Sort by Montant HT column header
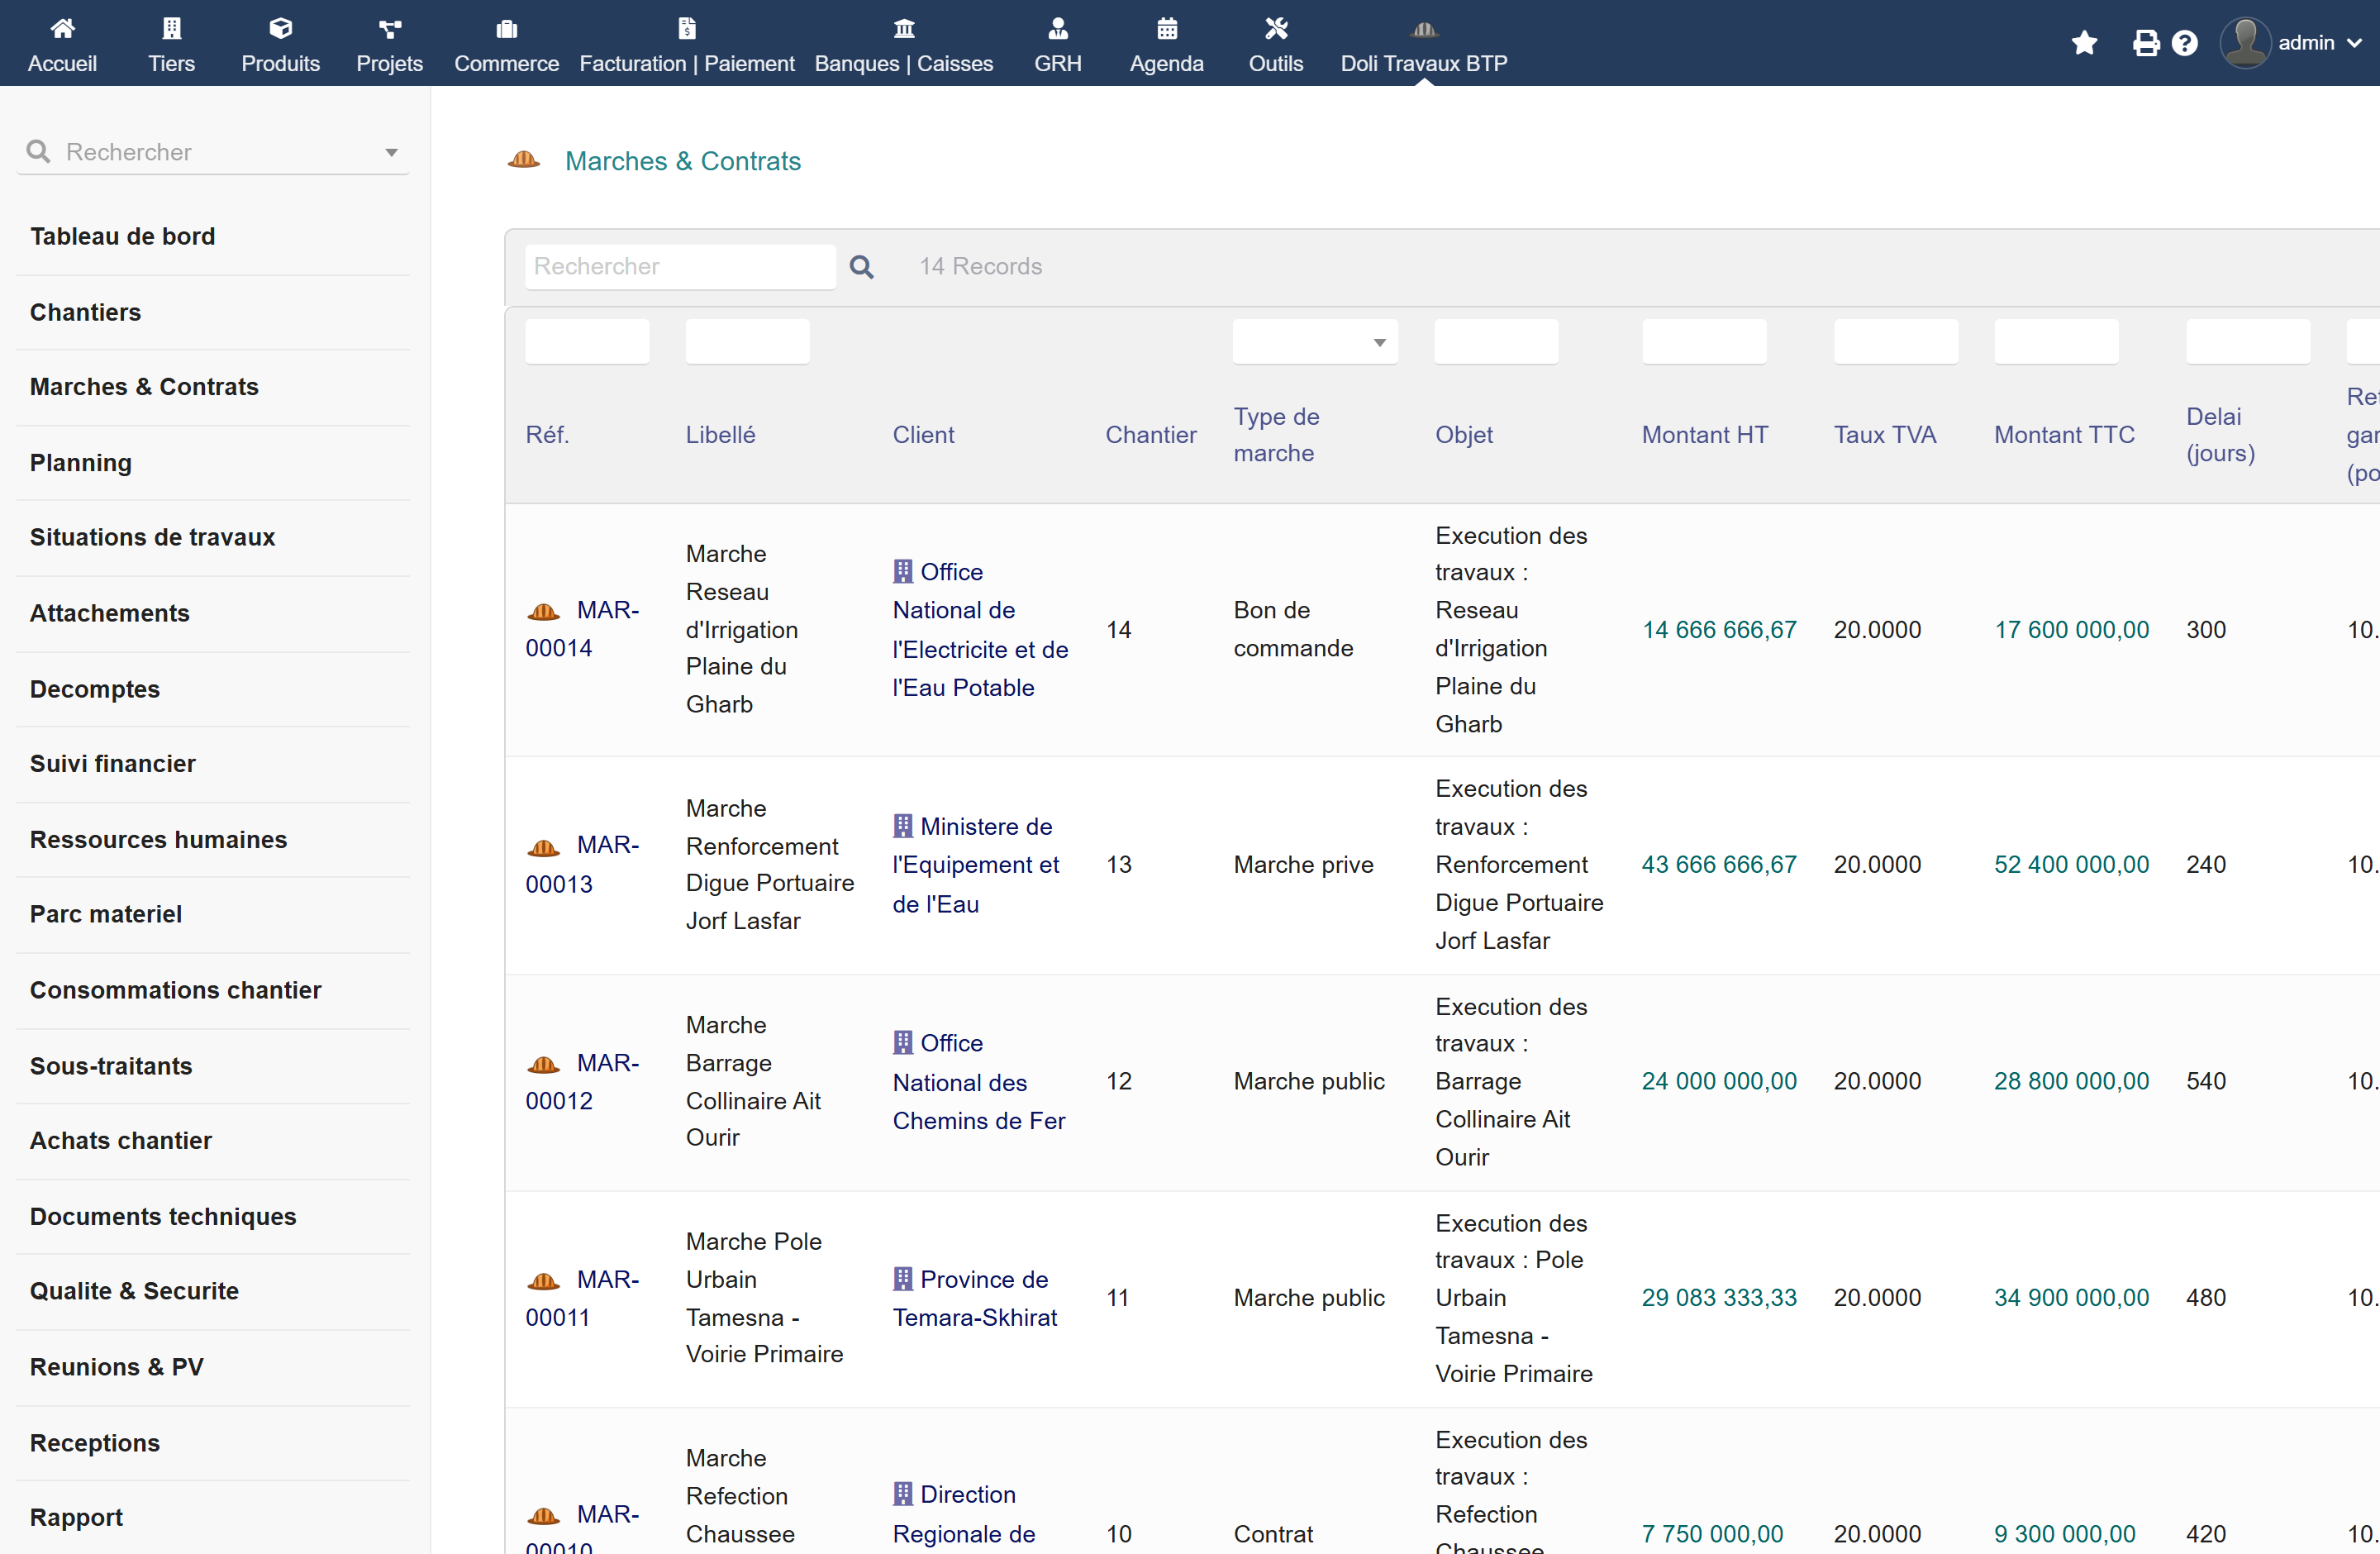 pos(1704,435)
